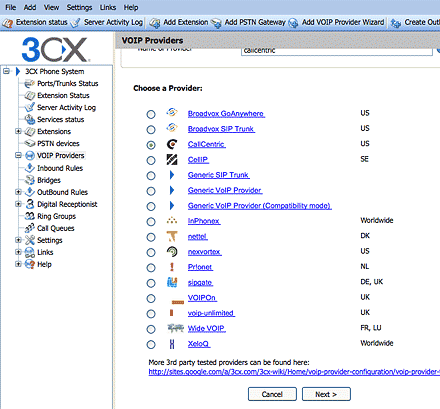Screen dimensions: 440x409
Task: Expand the Extensions tree node
Action: click(x=18, y=131)
